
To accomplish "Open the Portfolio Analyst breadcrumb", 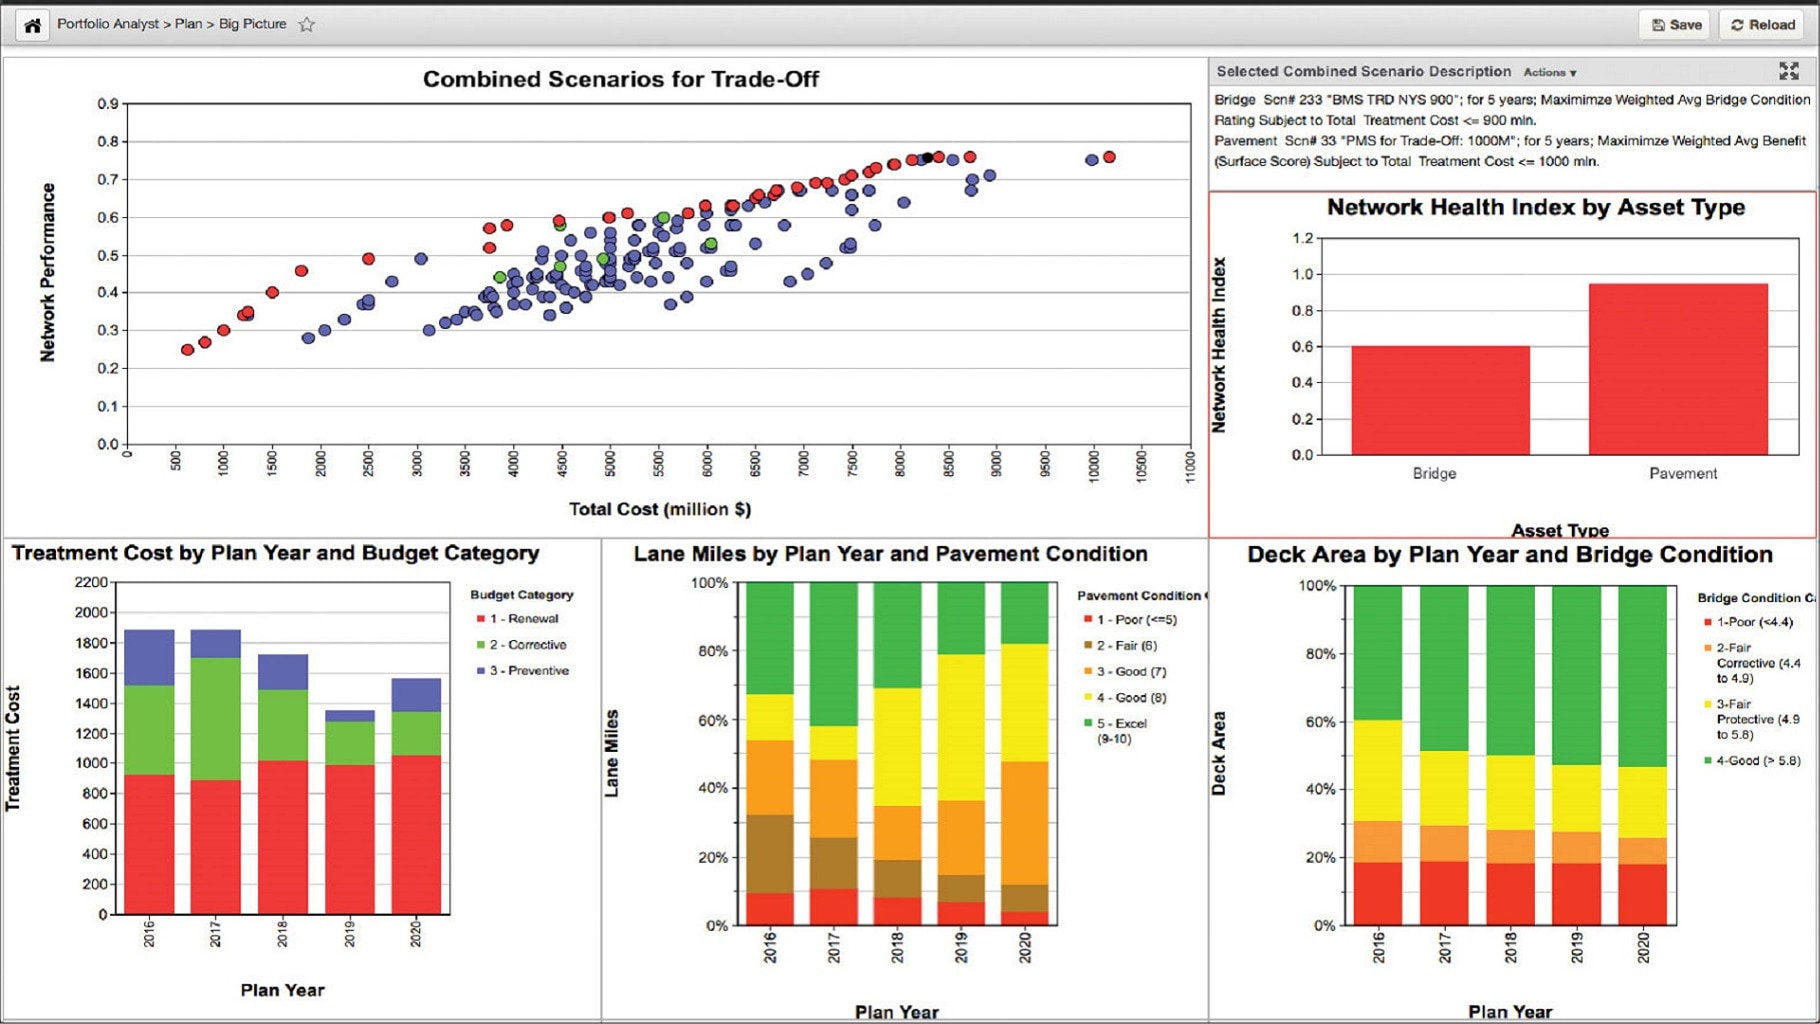I will (x=107, y=24).
